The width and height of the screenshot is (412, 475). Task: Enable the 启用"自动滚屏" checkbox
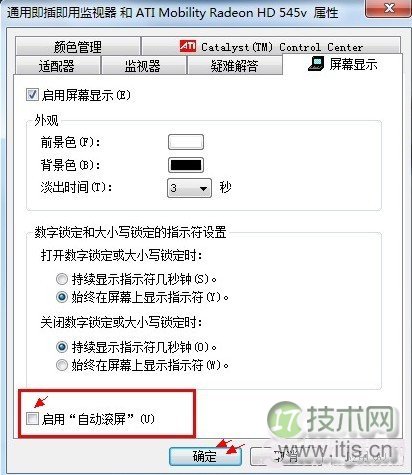32,418
